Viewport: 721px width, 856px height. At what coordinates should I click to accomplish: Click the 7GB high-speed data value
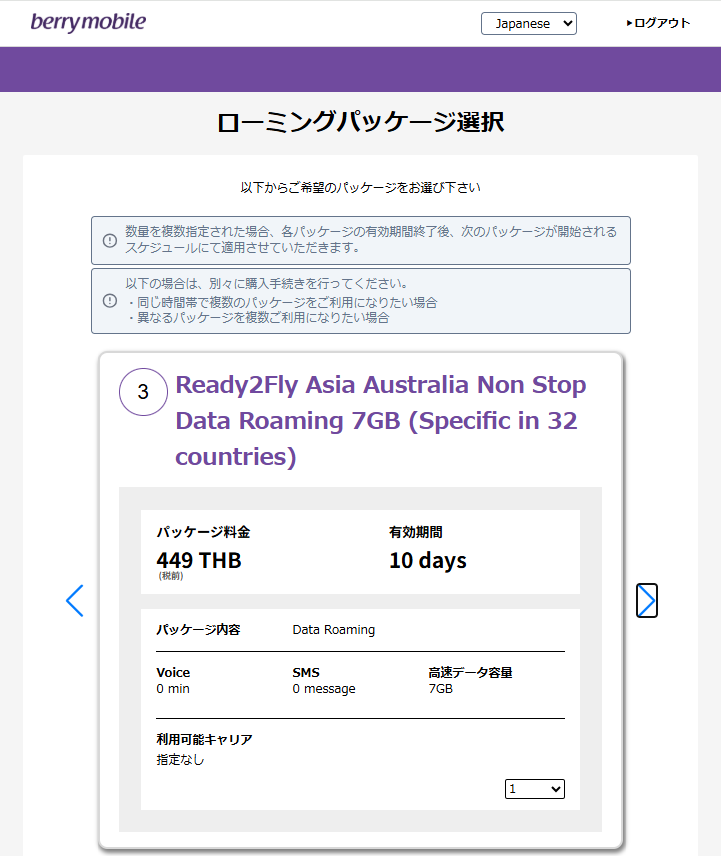pyautogui.click(x=440, y=689)
